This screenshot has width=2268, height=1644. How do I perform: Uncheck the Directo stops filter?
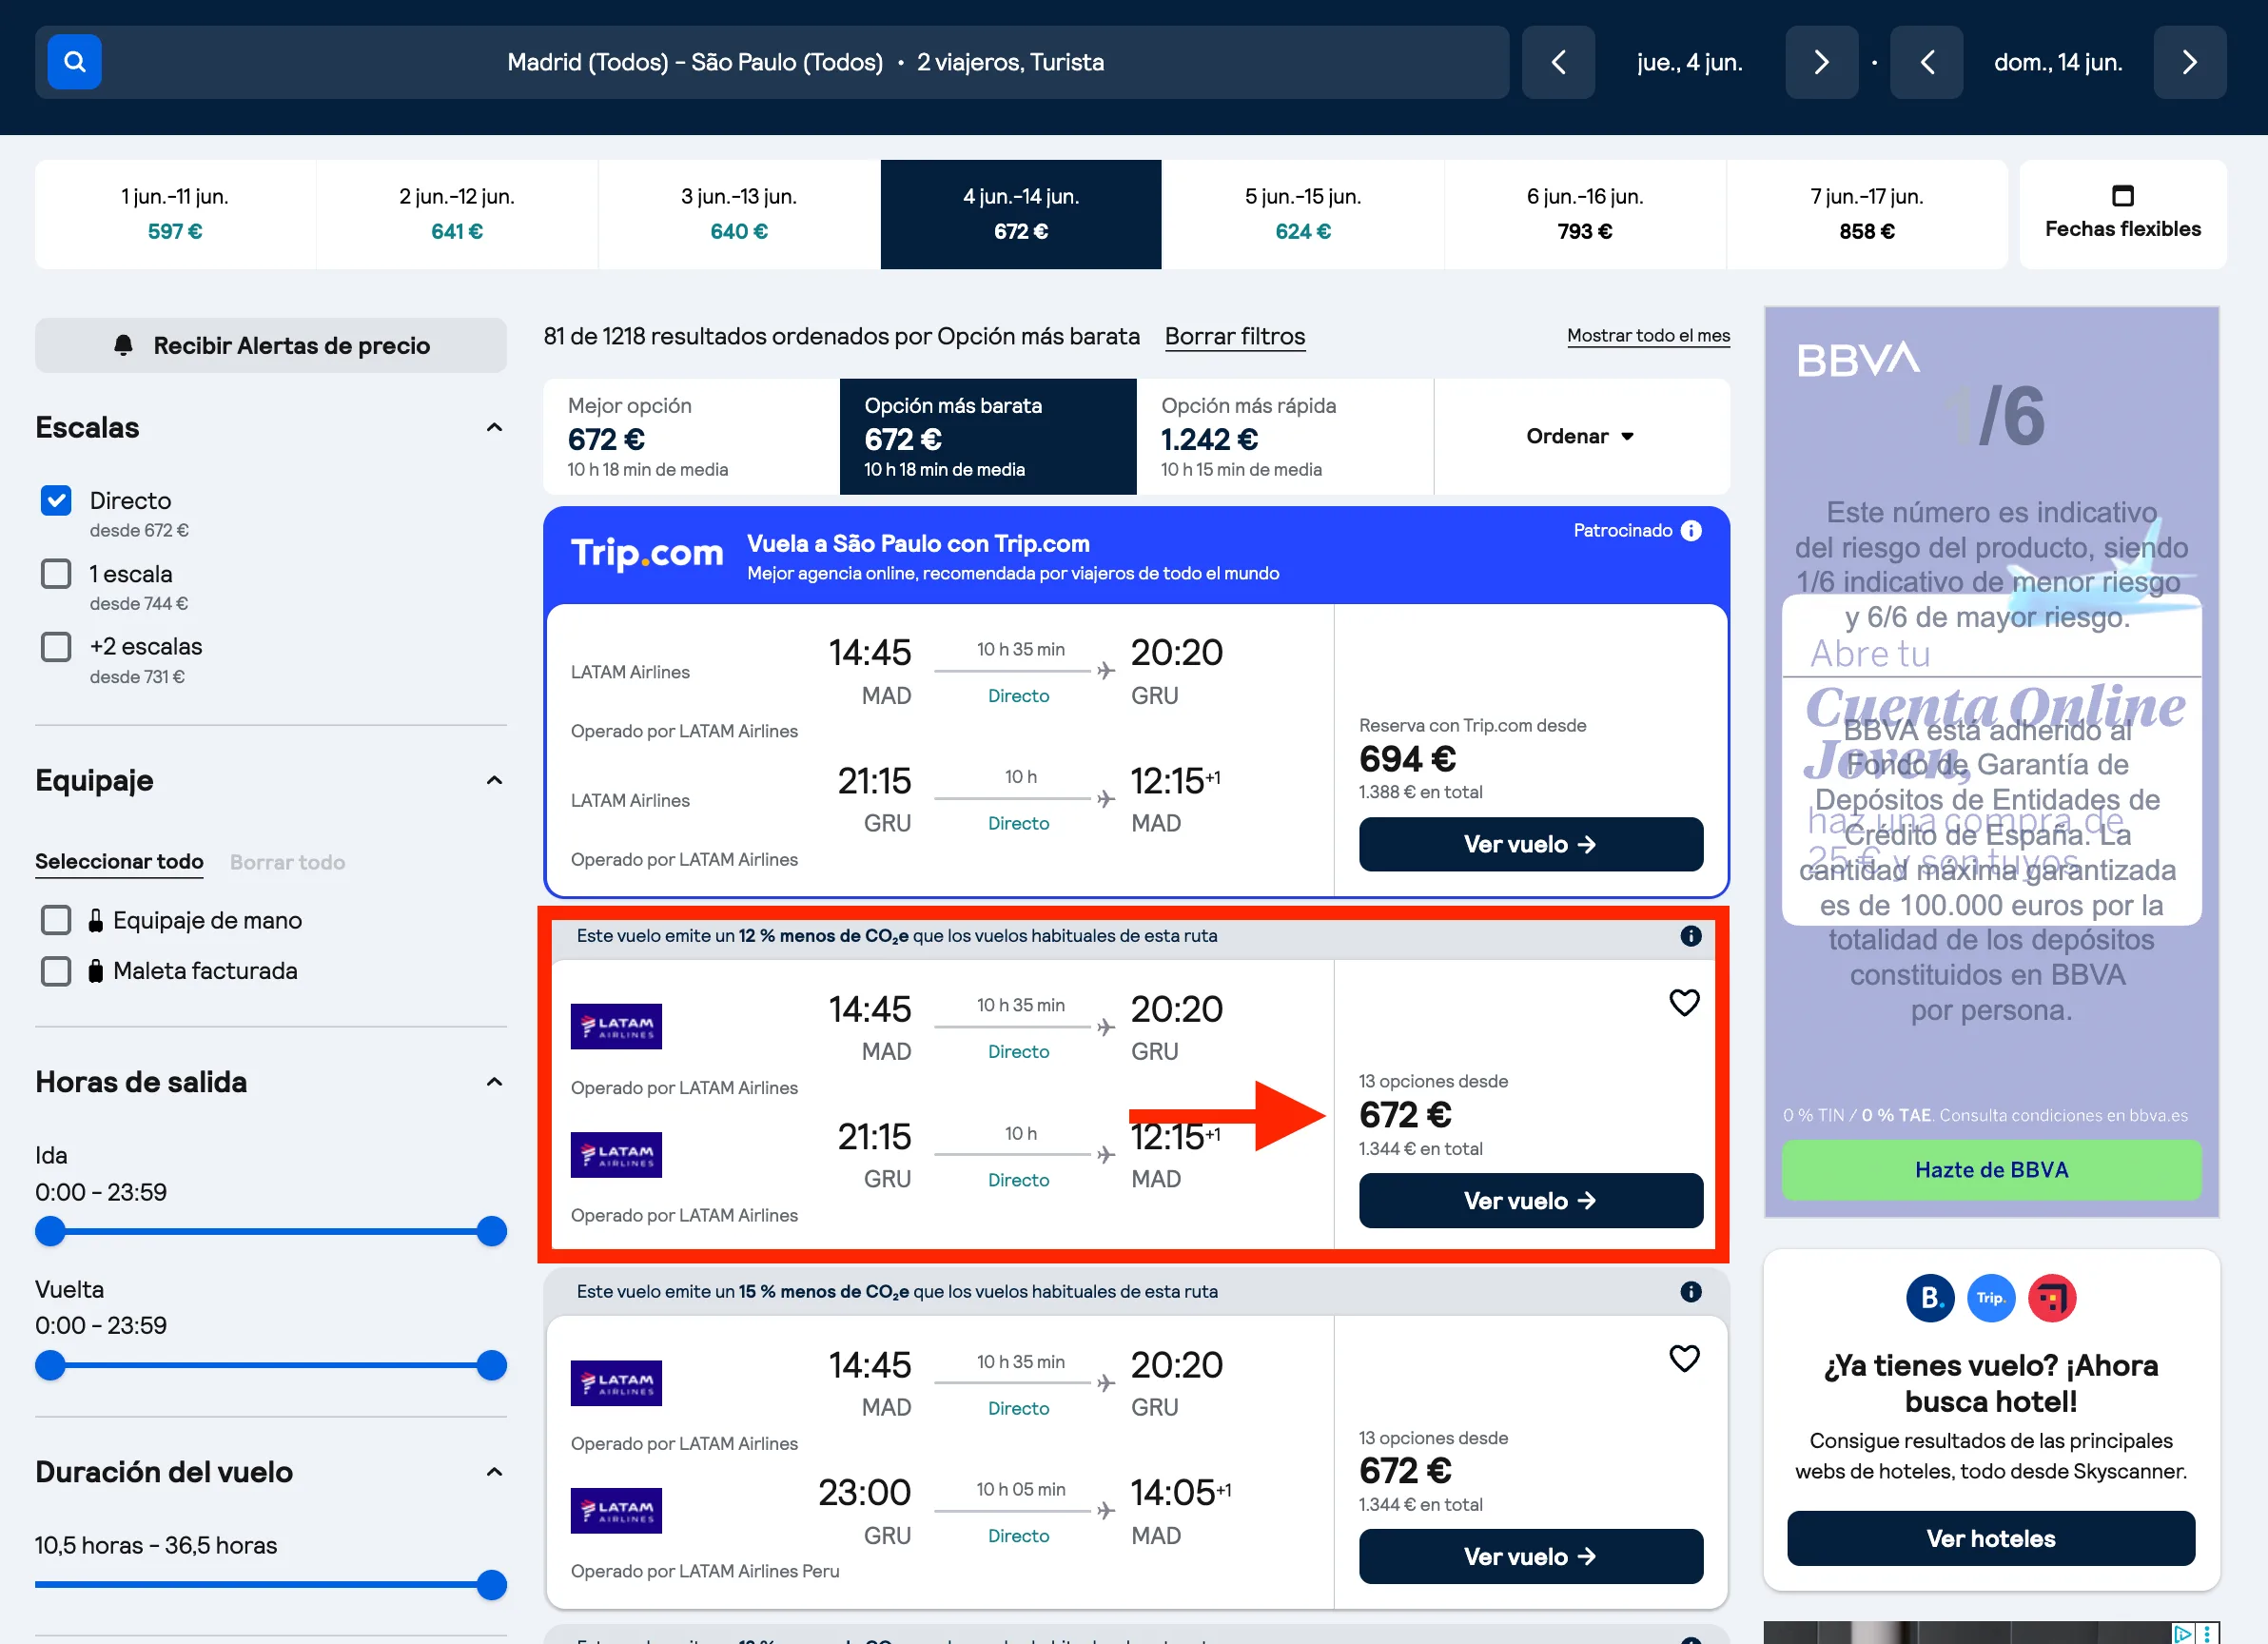pyautogui.click(x=56, y=500)
